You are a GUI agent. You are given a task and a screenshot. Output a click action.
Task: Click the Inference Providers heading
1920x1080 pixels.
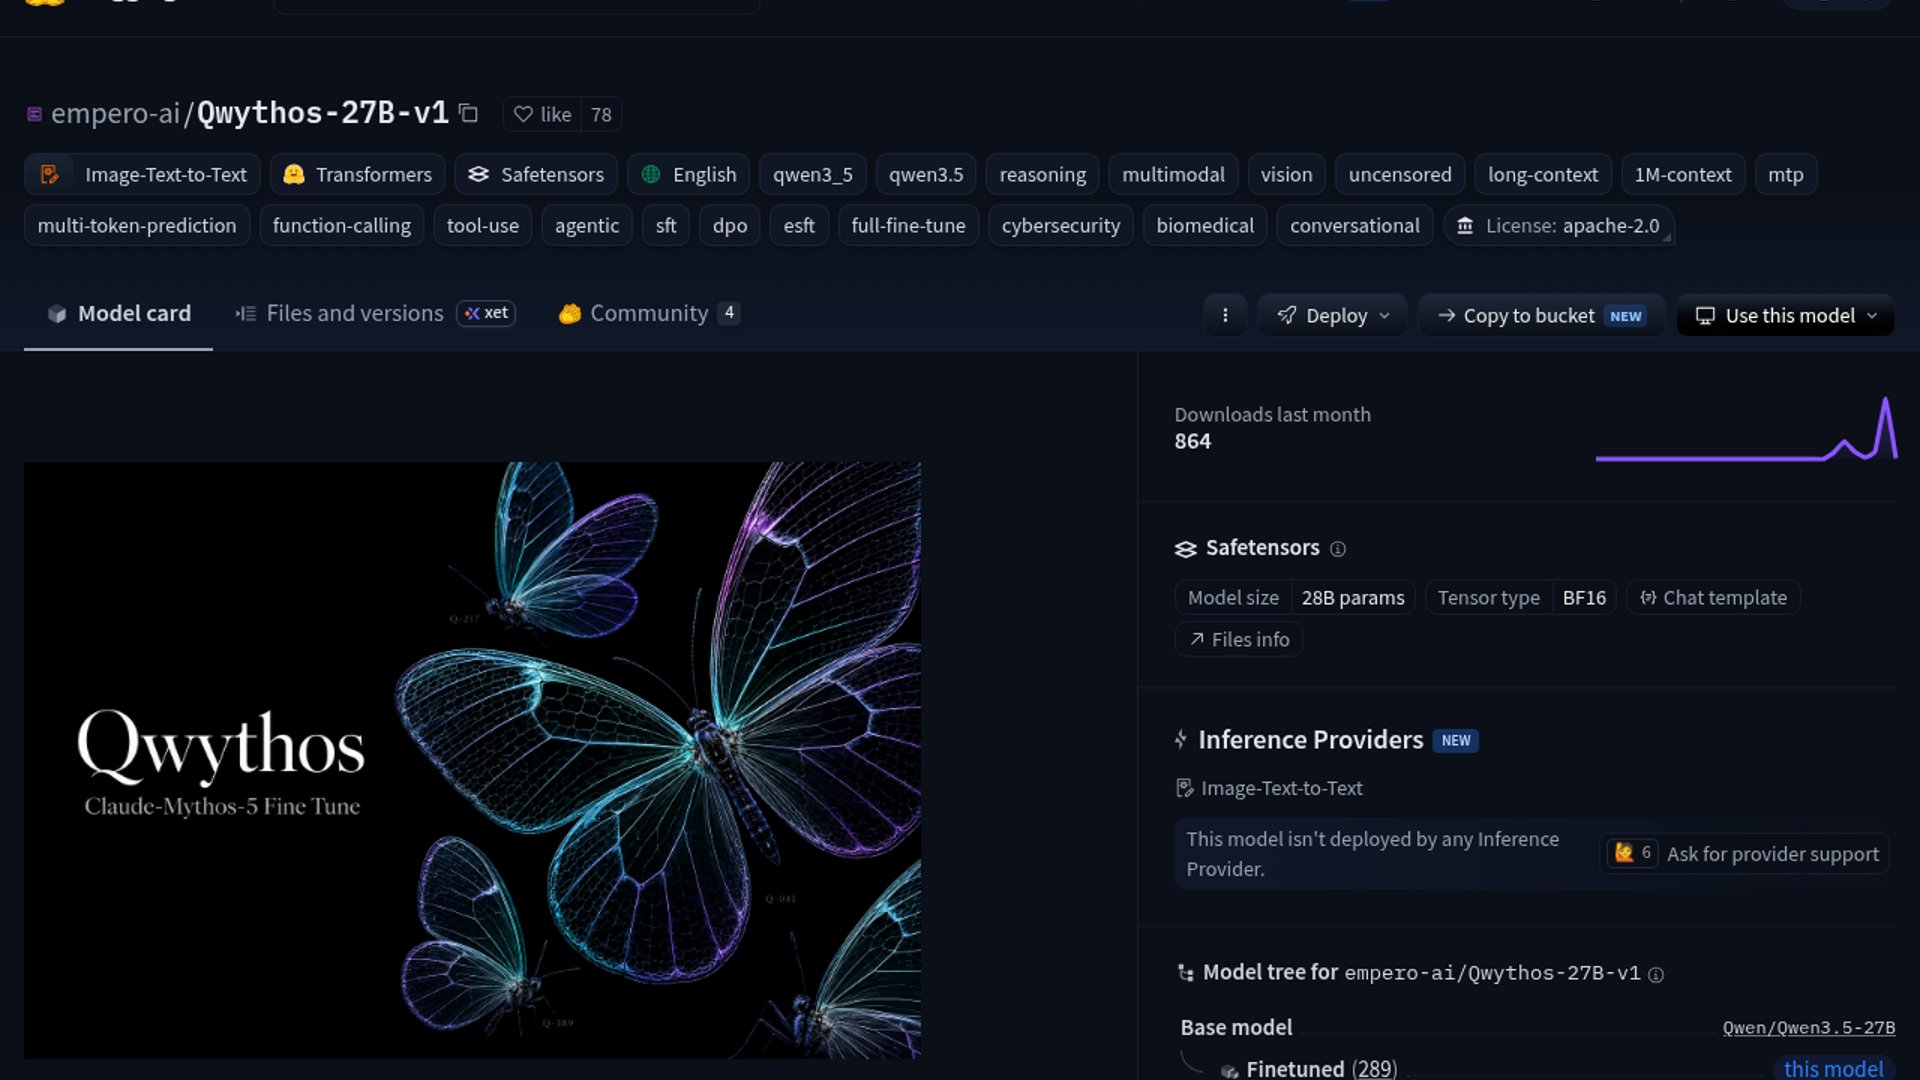[x=1310, y=740]
